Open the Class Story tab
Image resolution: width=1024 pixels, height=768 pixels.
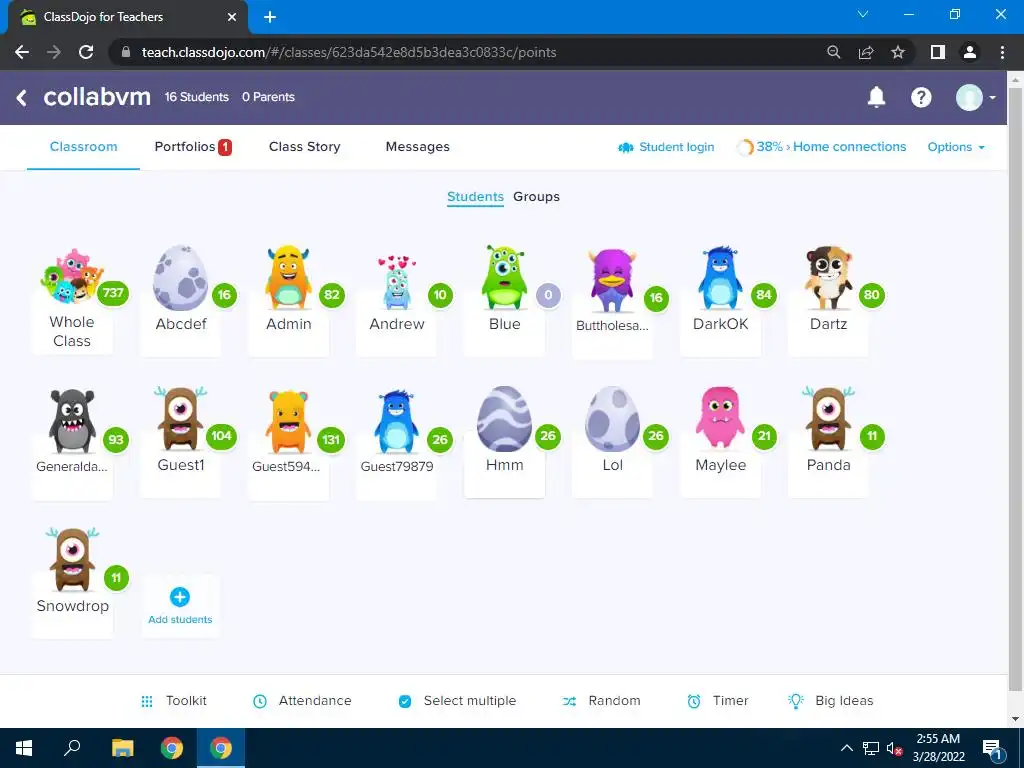point(304,147)
